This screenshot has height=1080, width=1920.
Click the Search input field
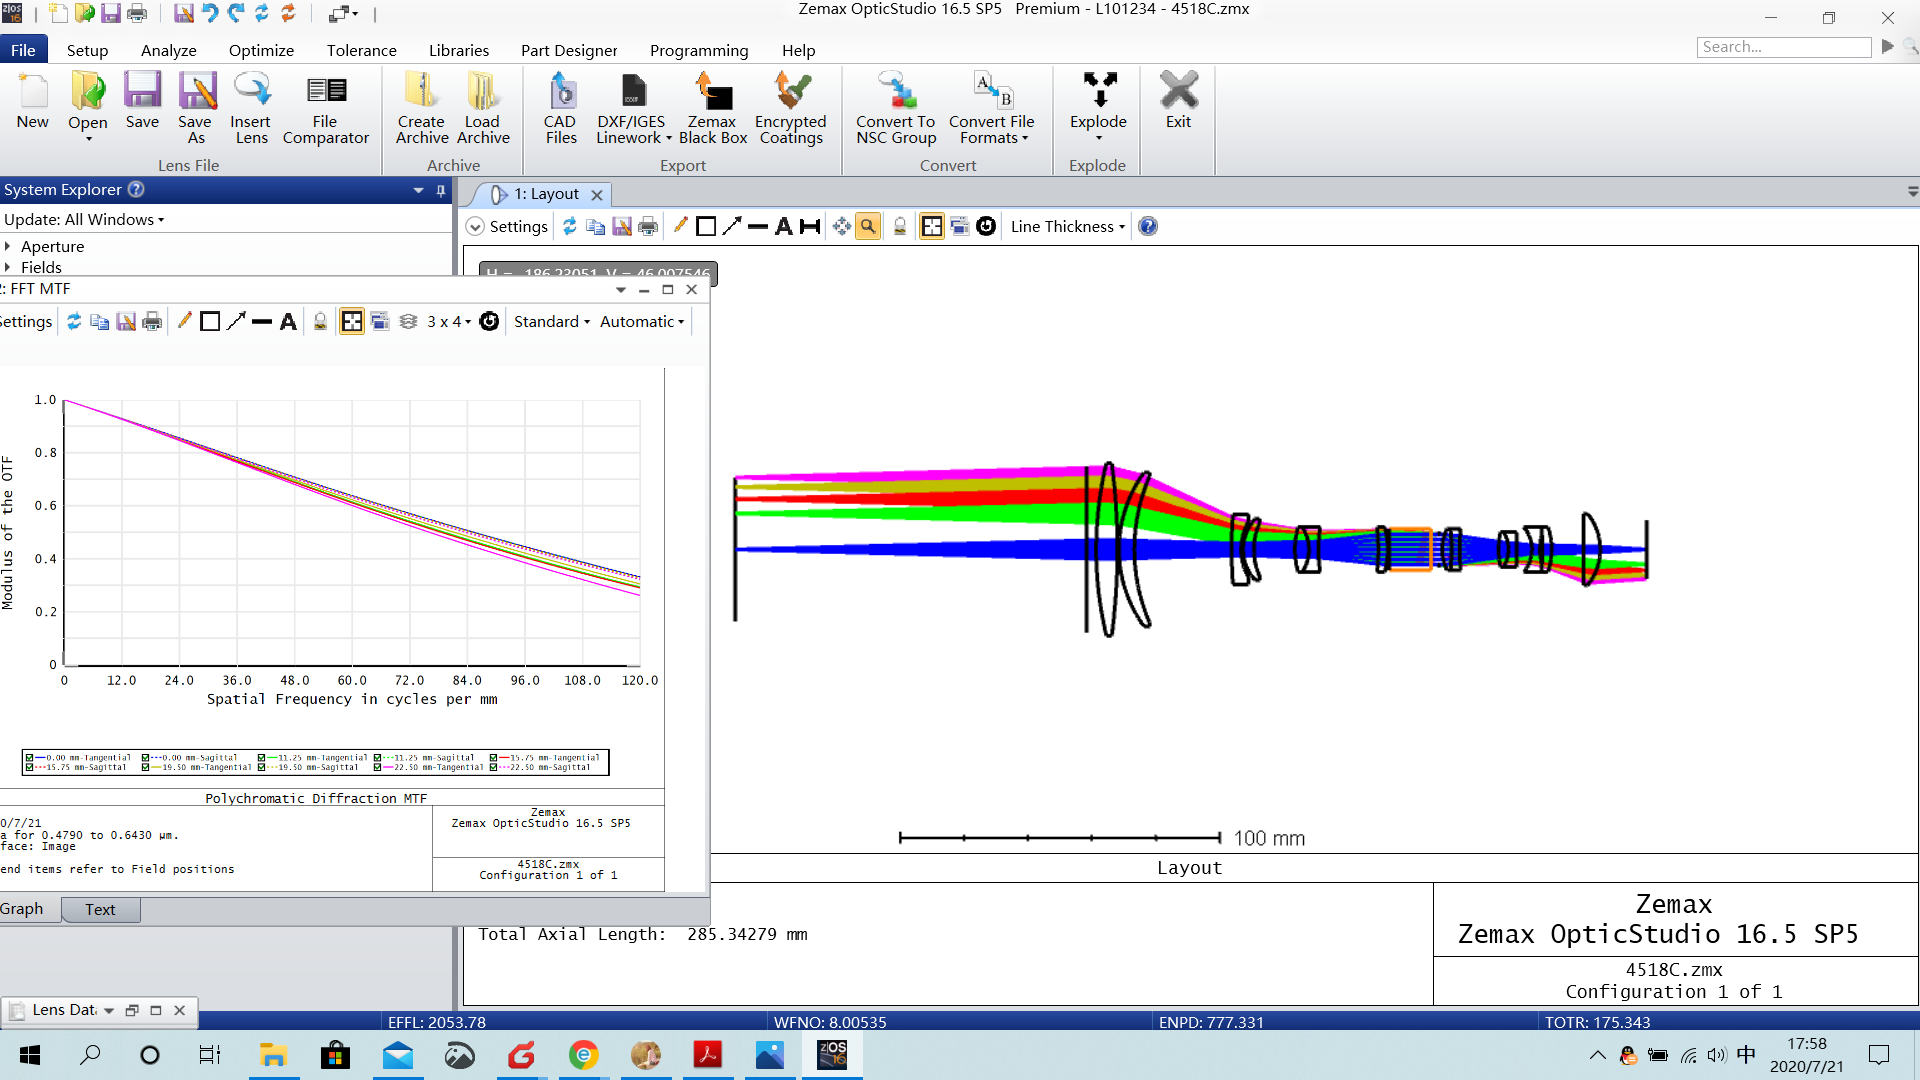pyautogui.click(x=1783, y=47)
